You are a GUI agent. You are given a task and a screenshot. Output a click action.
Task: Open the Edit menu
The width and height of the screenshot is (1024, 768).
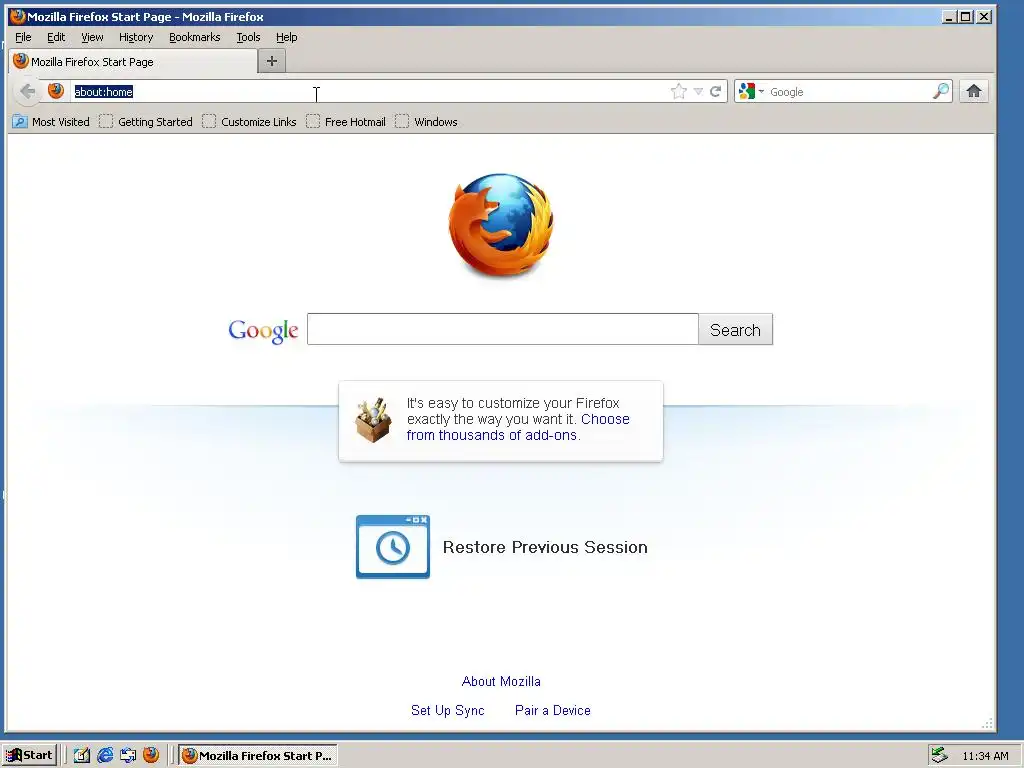point(56,37)
